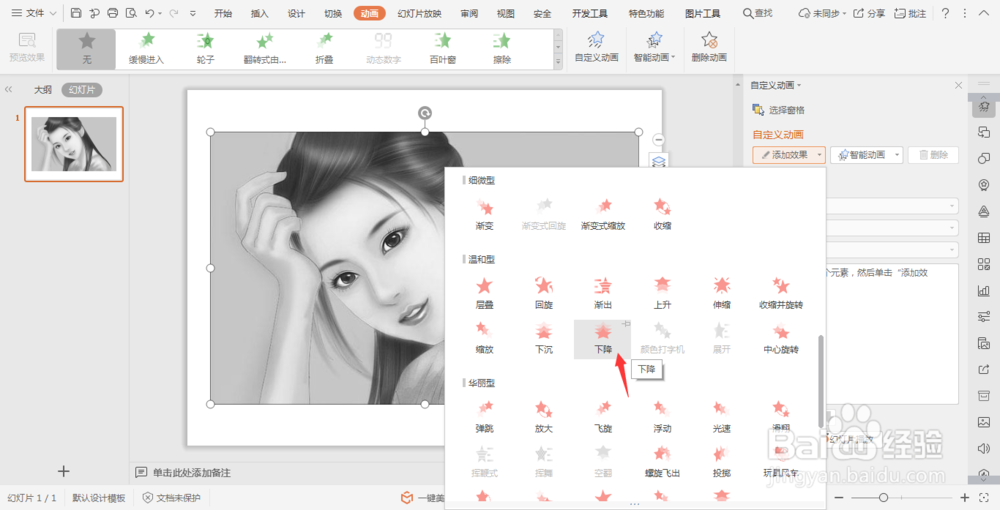Choose the 渐变式缩放 animation effect
This screenshot has height=510, width=1000.
point(603,214)
